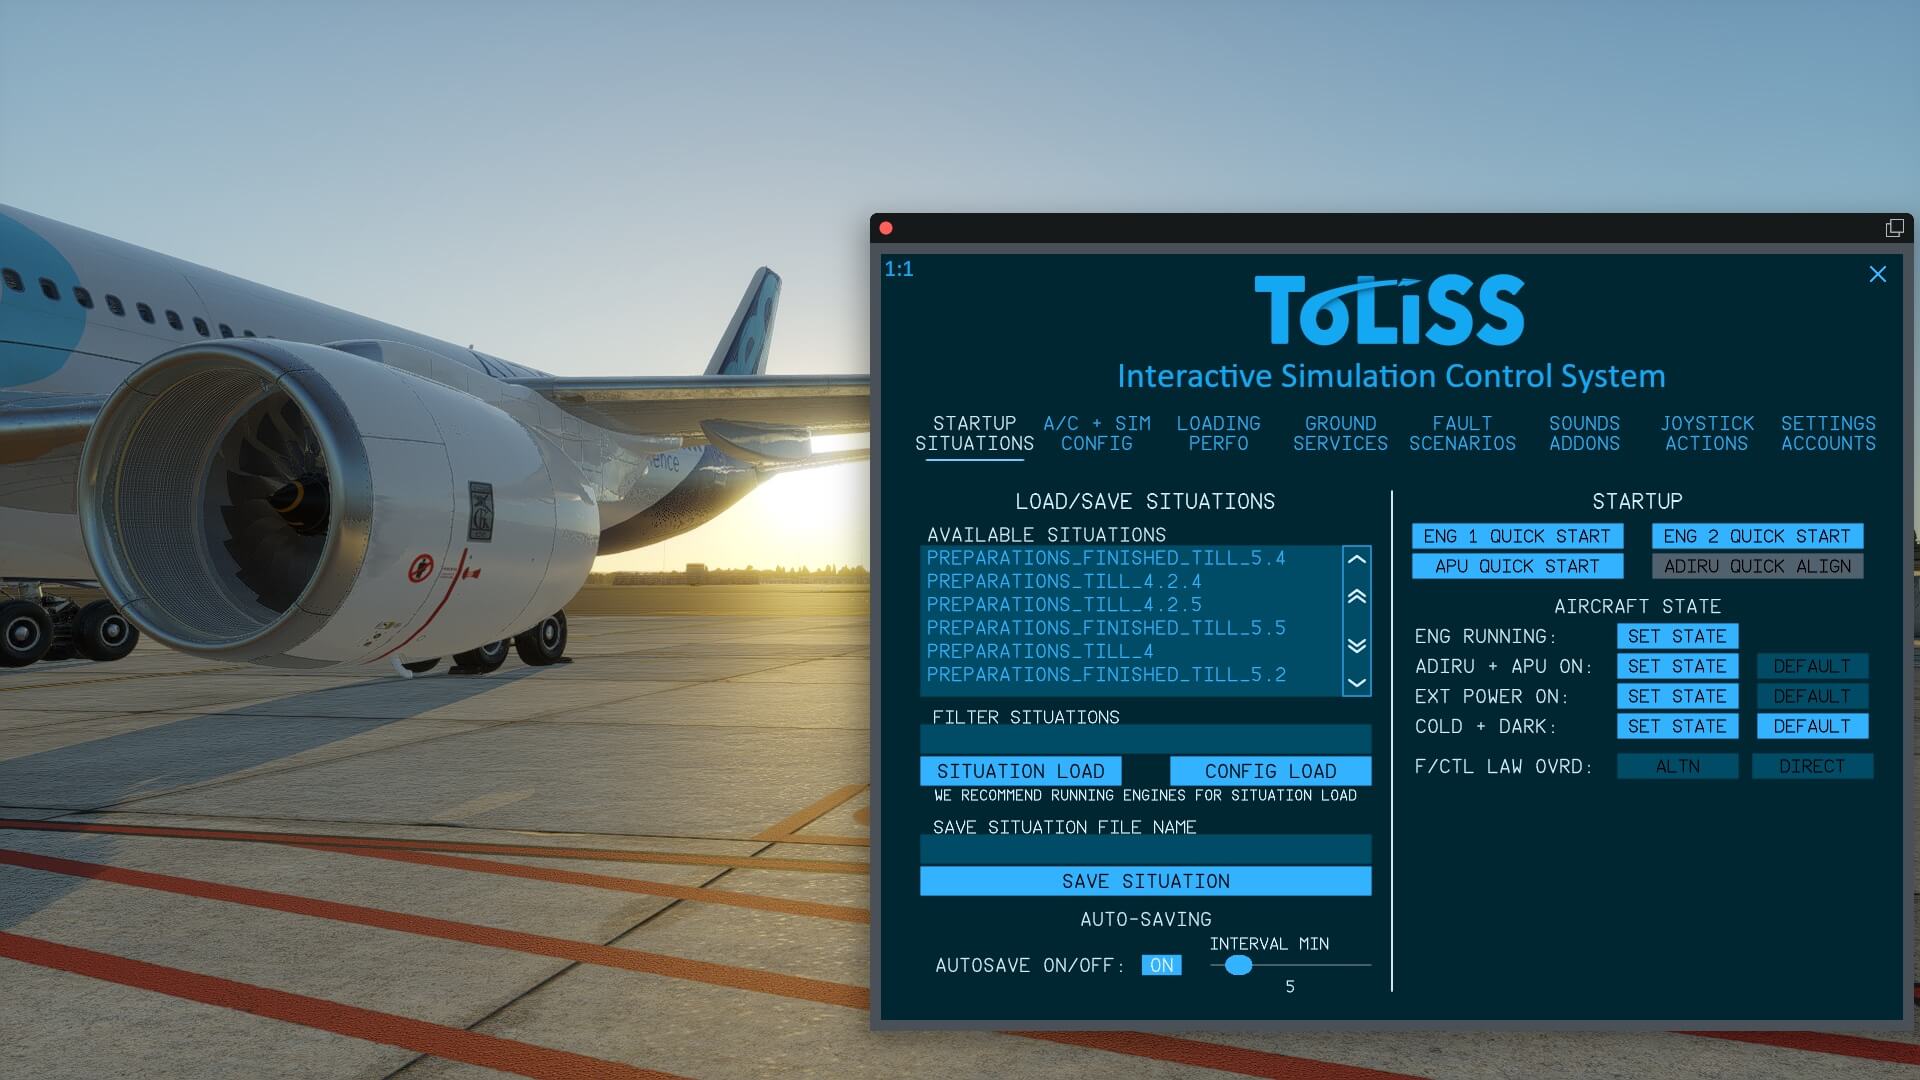Open the Fault Scenarios tab
Screen dimensions: 1920x1080
(x=1462, y=433)
